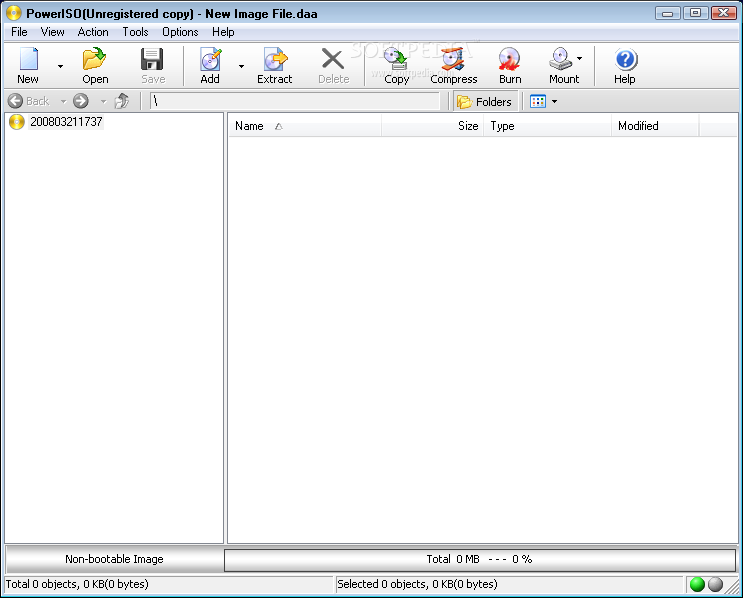Toggle the Folders pane button

pyautogui.click(x=484, y=101)
